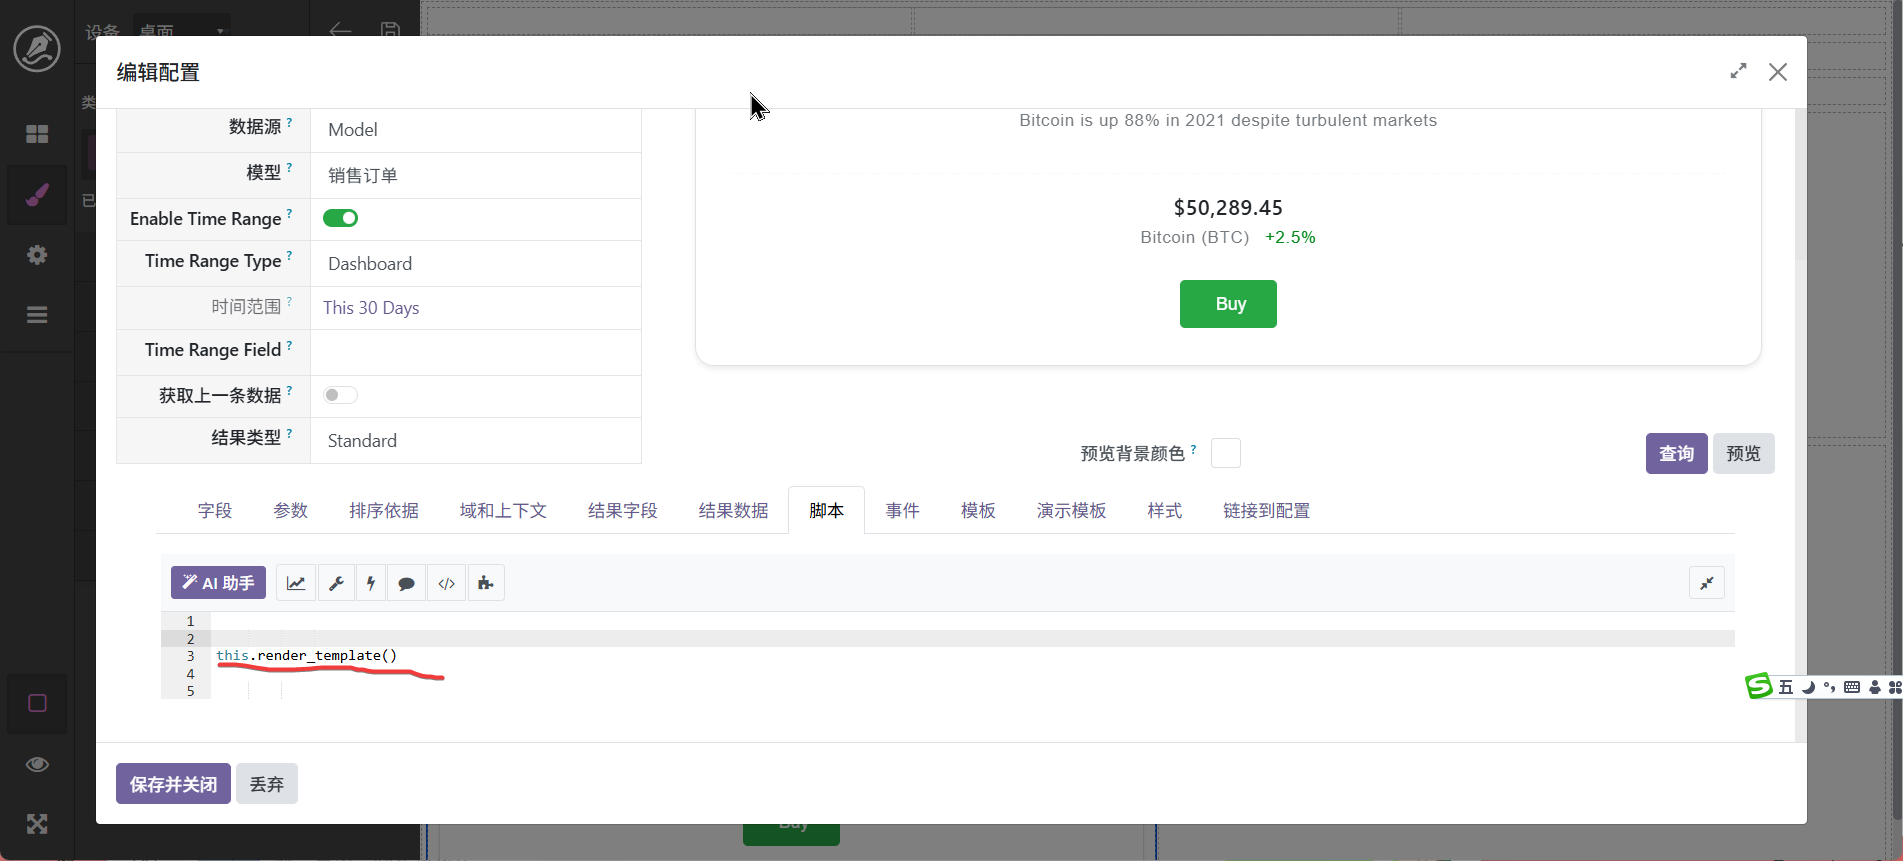Click the line chart icon in script toolbar
This screenshot has height=861, width=1903.
click(296, 583)
